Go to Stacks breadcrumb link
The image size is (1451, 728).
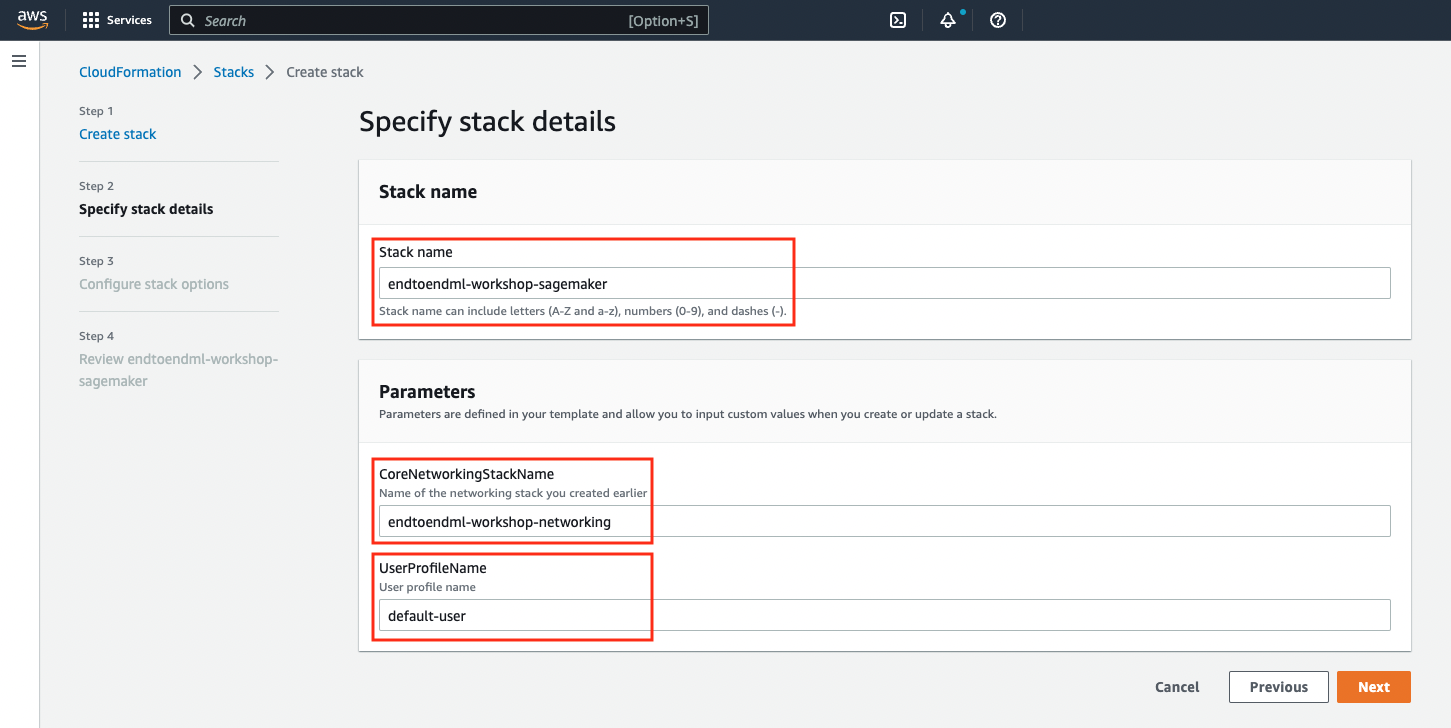(234, 72)
